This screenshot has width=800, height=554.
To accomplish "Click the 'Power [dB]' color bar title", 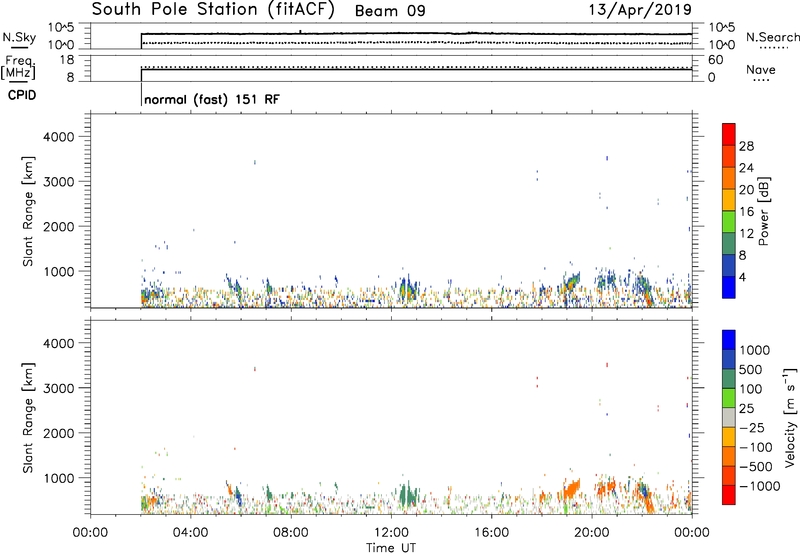I will tap(763, 211).
